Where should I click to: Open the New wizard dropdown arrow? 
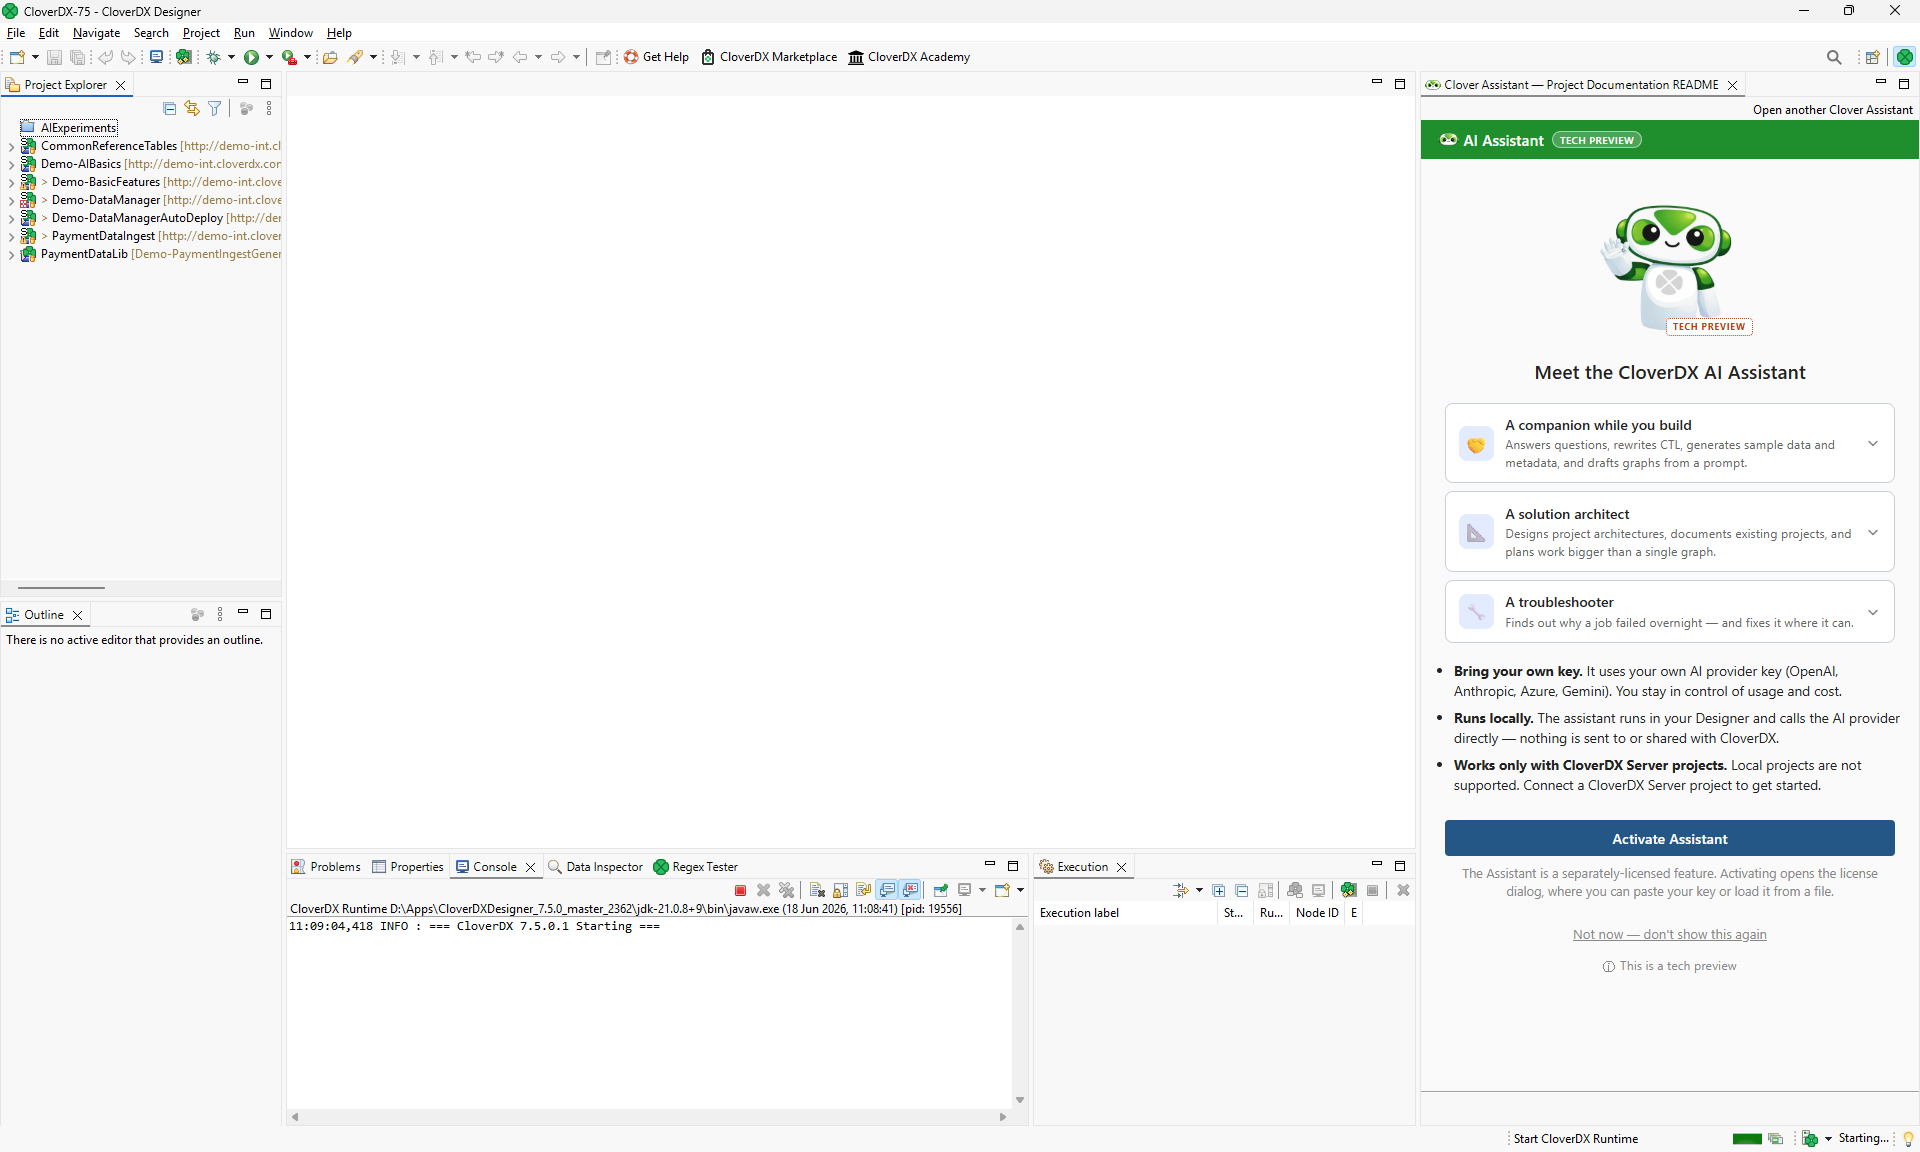[x=35, y=57]
